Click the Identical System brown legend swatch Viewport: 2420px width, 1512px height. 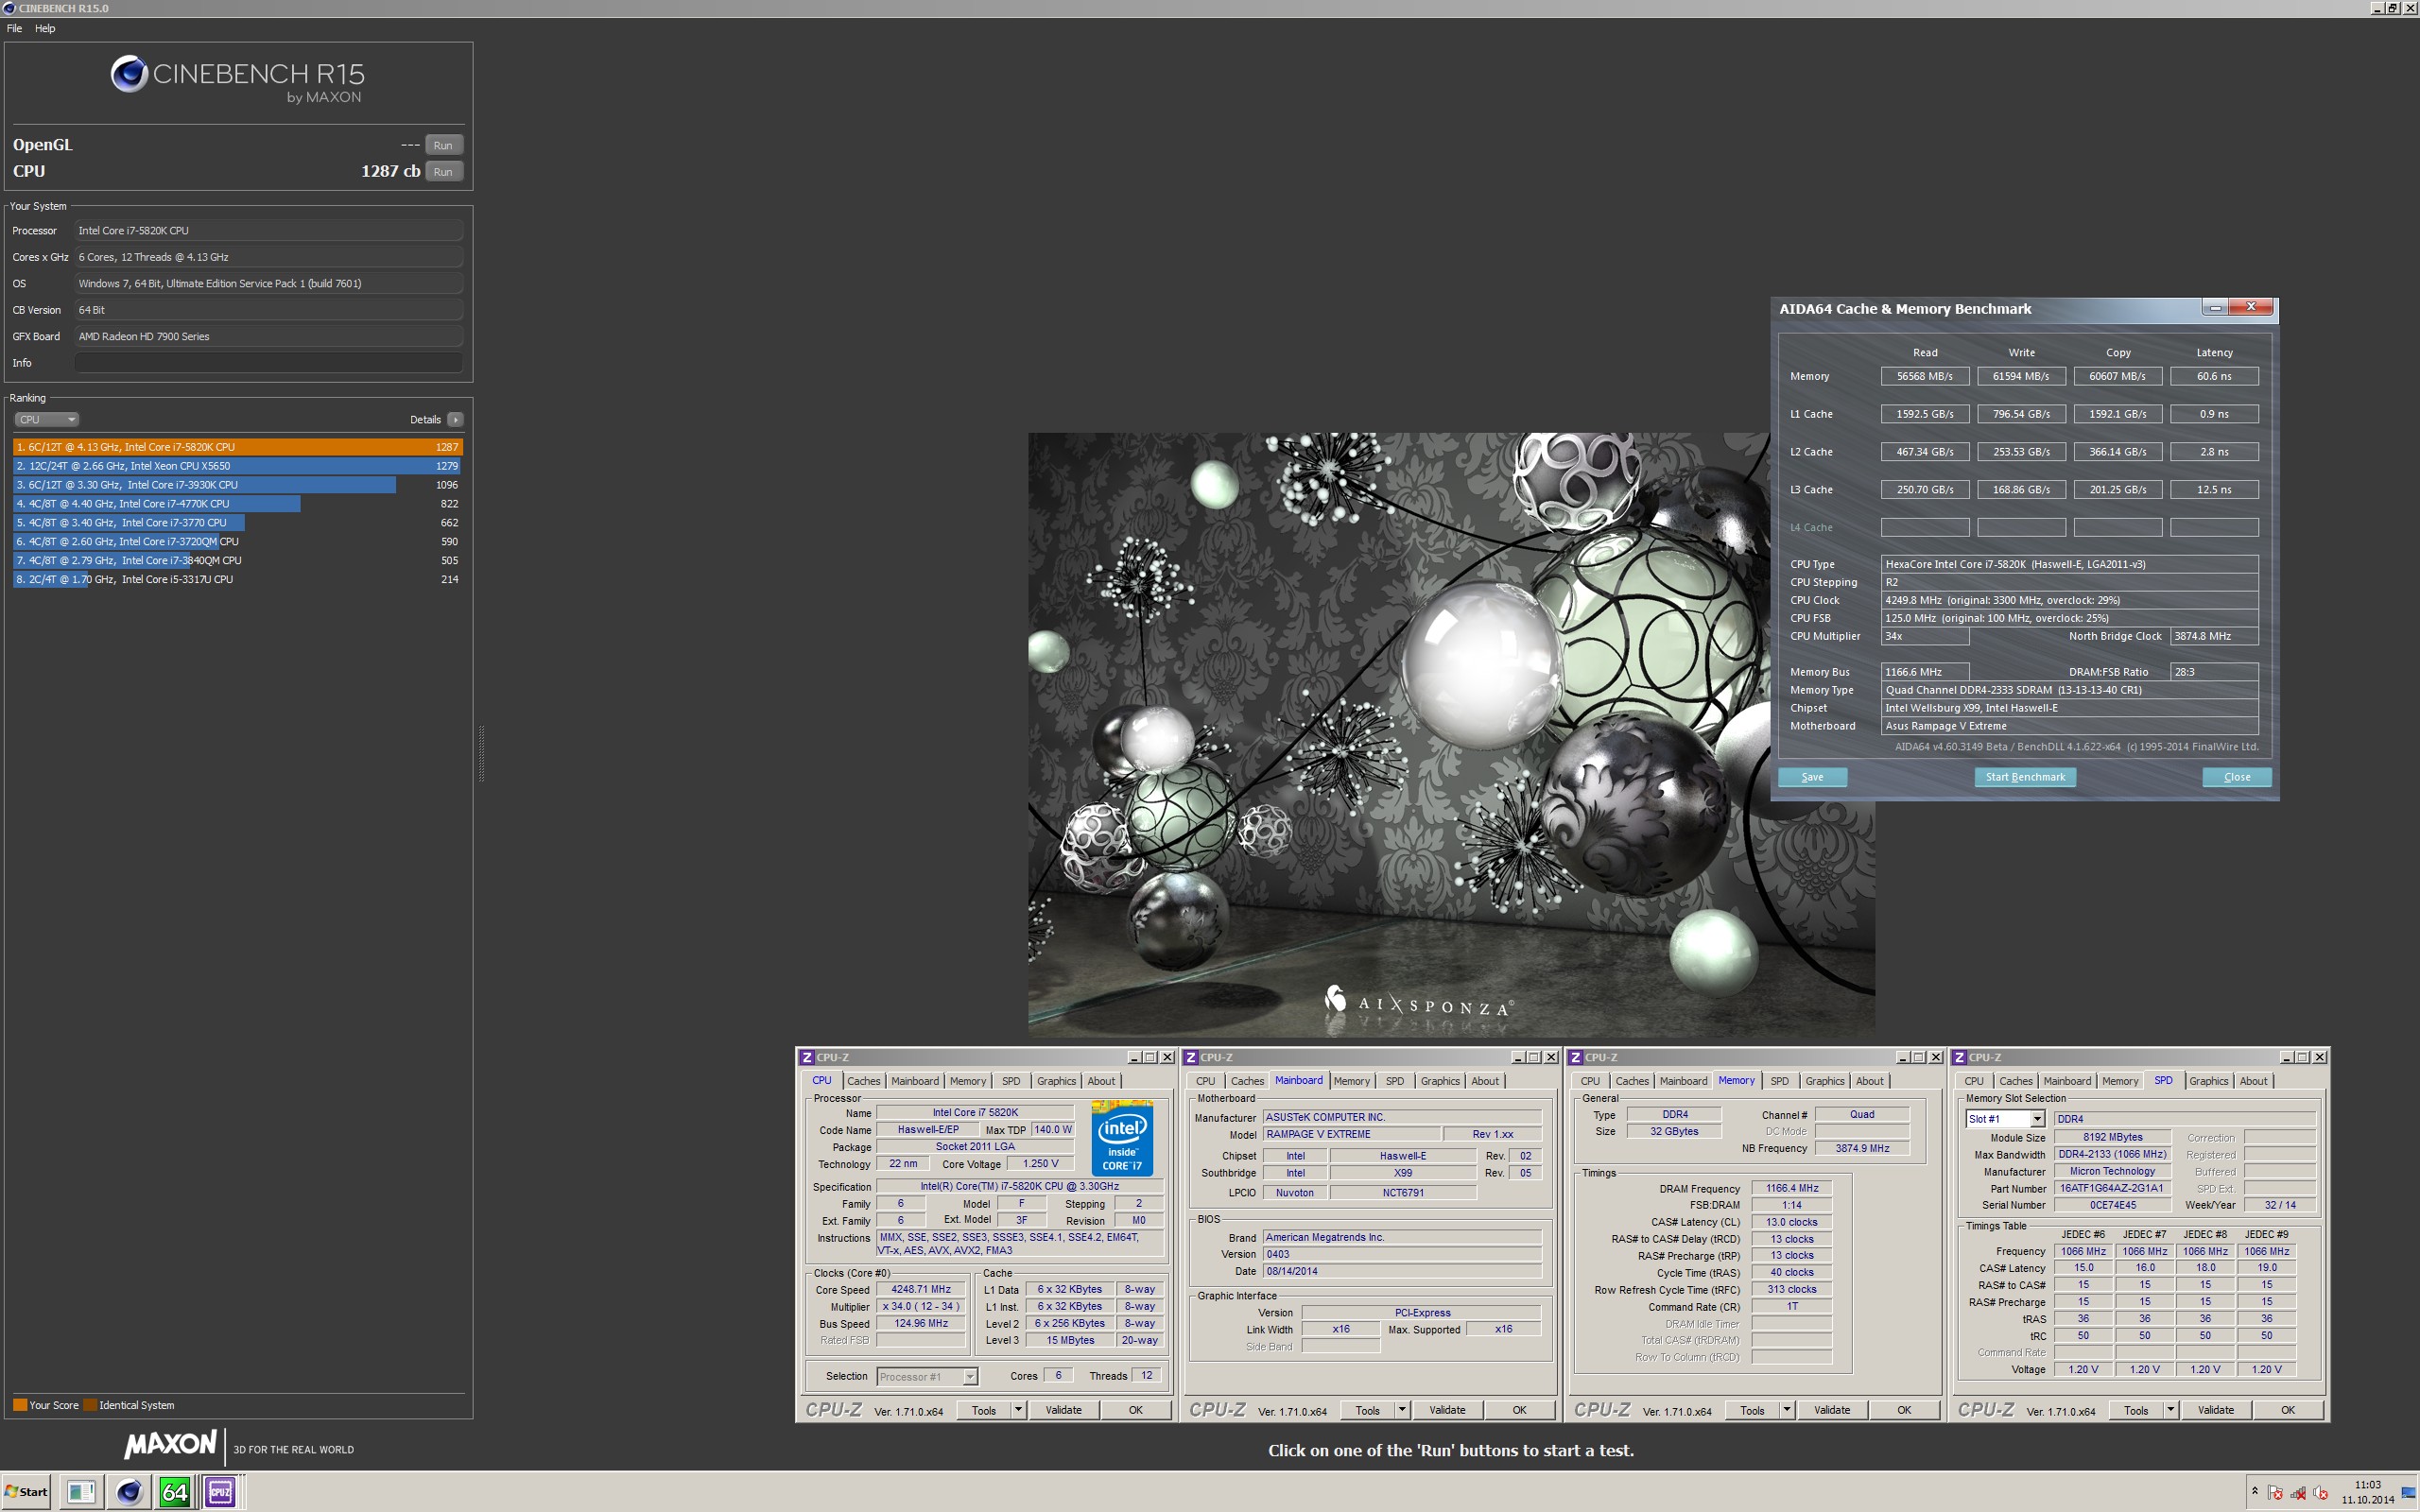pos(90,1405)
